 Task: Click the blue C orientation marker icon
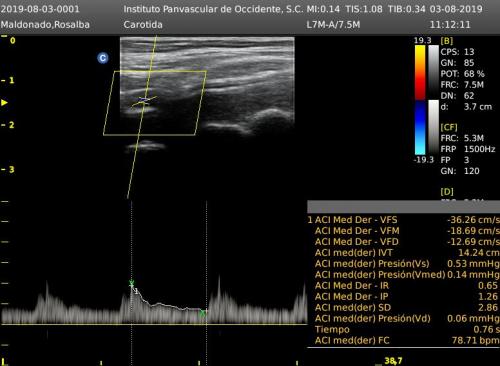[103, 58]
